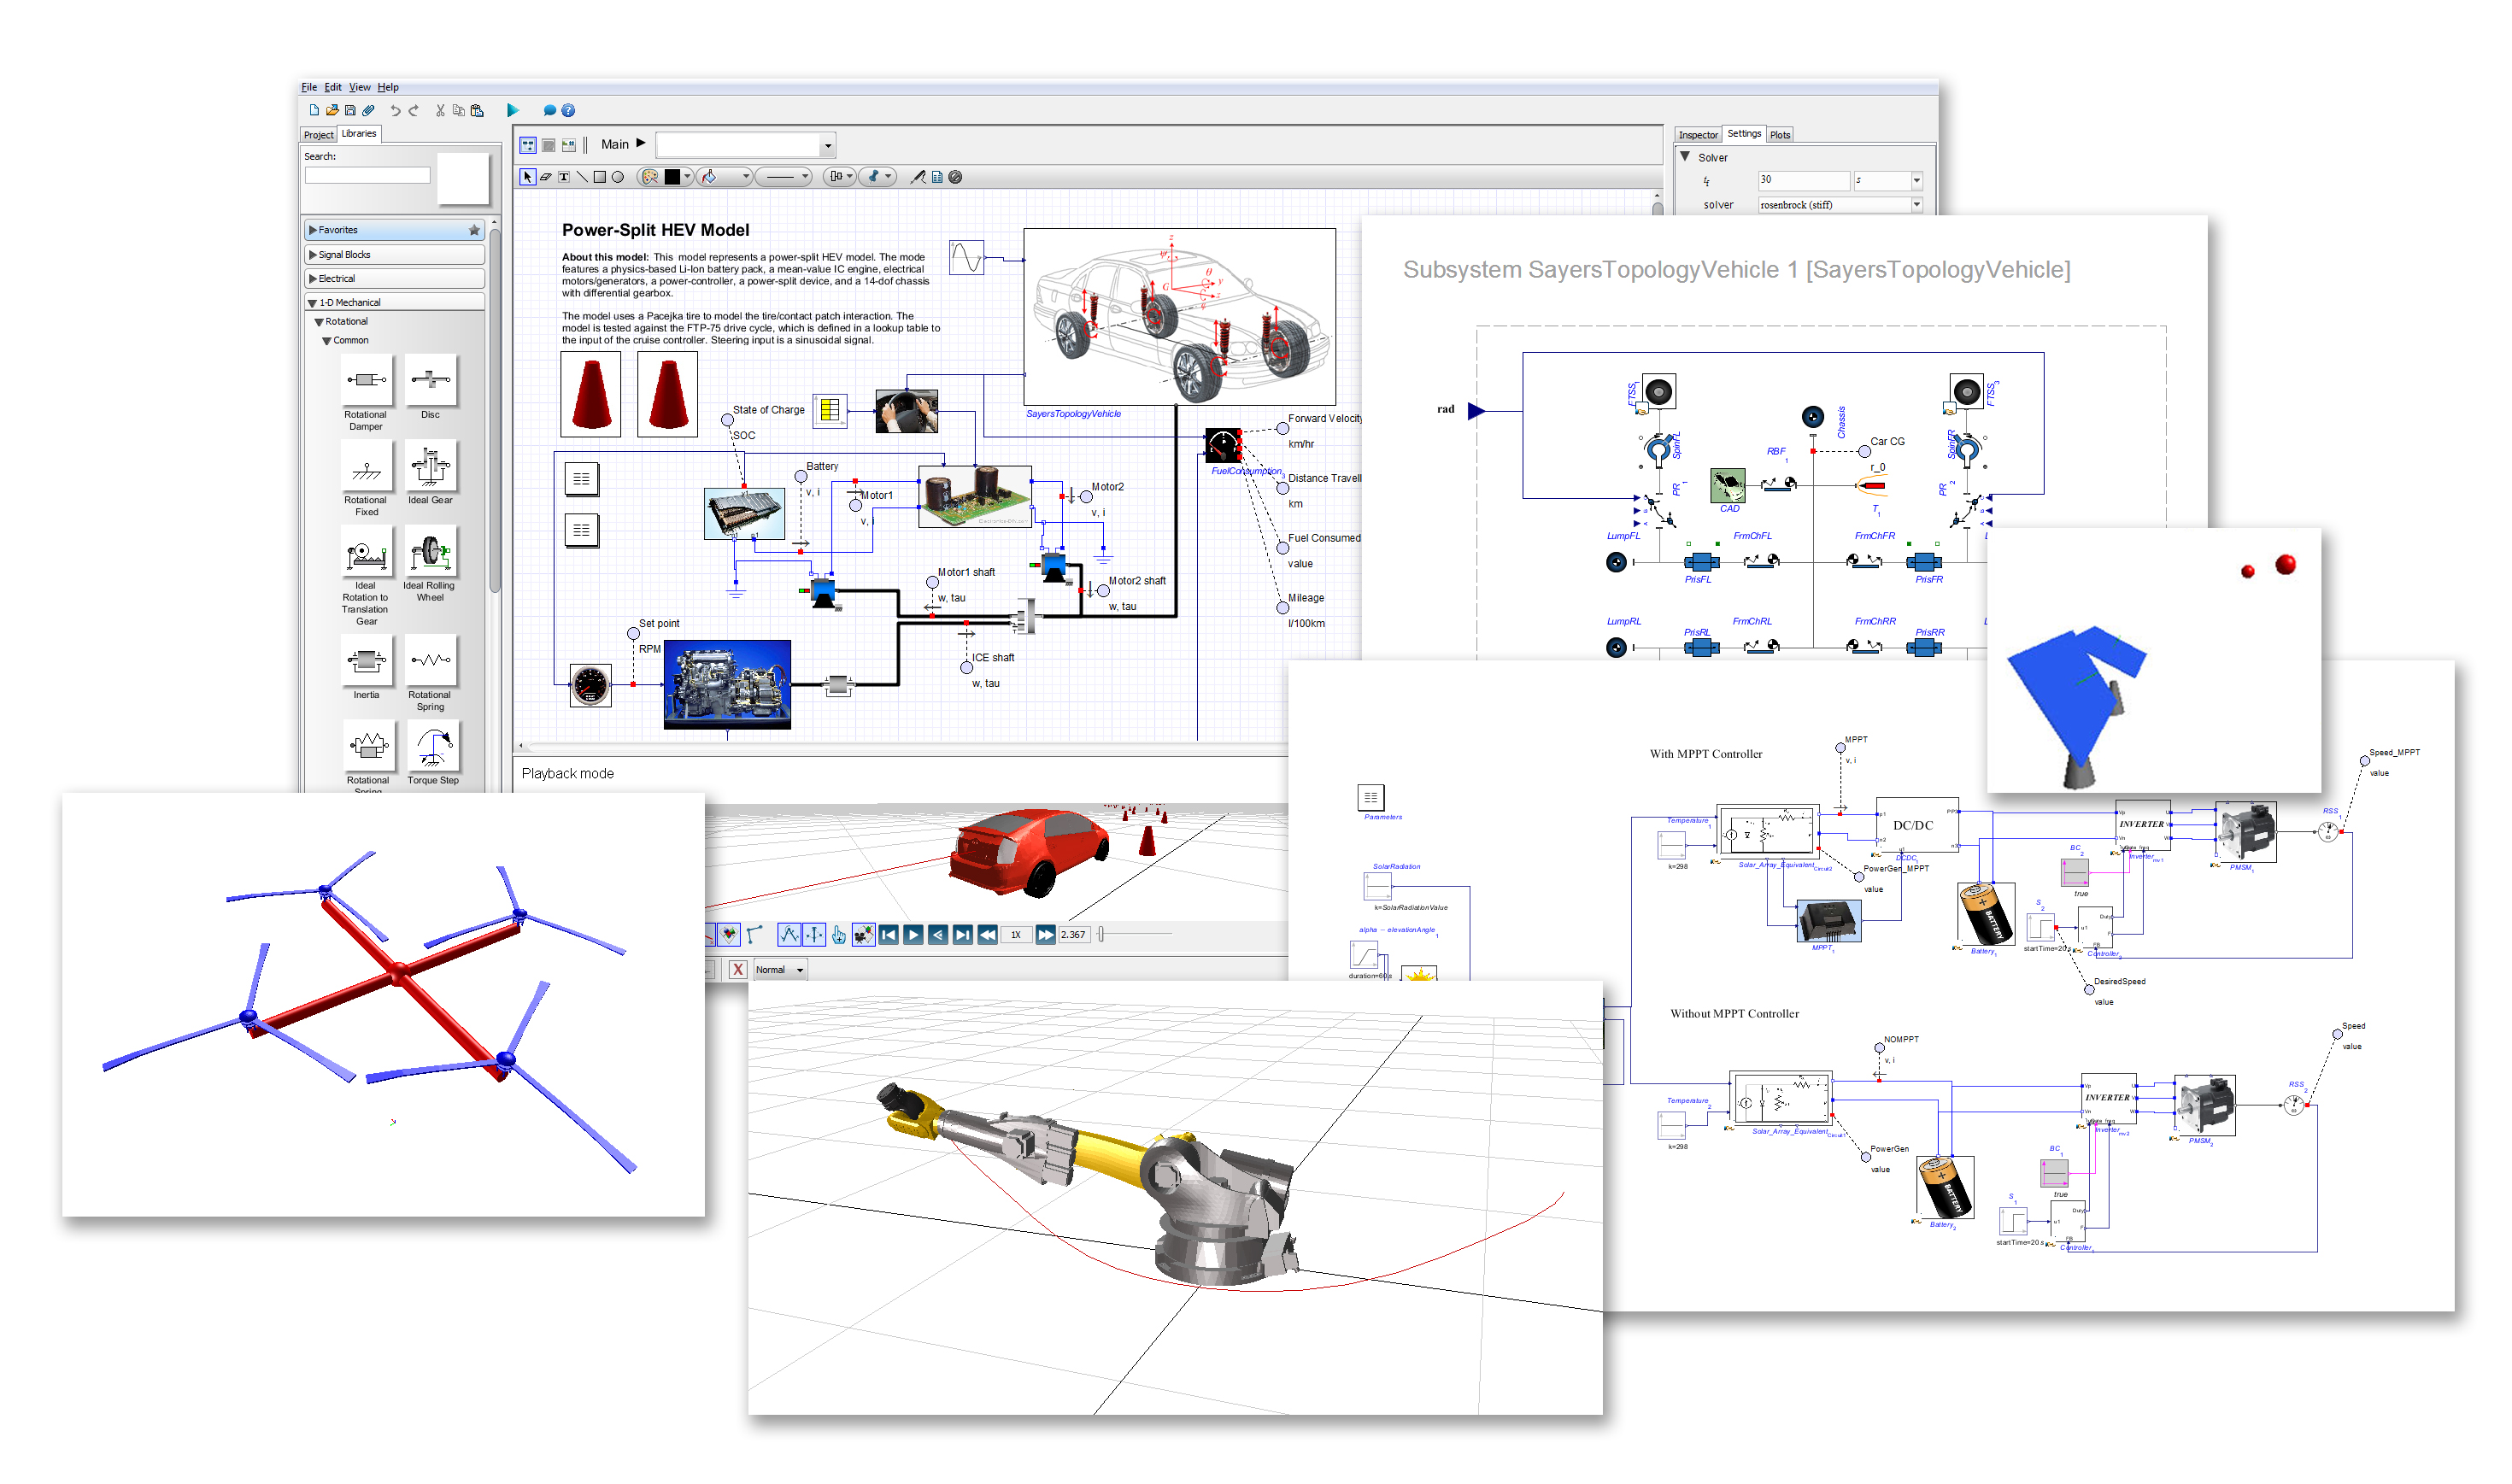
Task: Select the line drawing tool
Action: tap(582, 177)
